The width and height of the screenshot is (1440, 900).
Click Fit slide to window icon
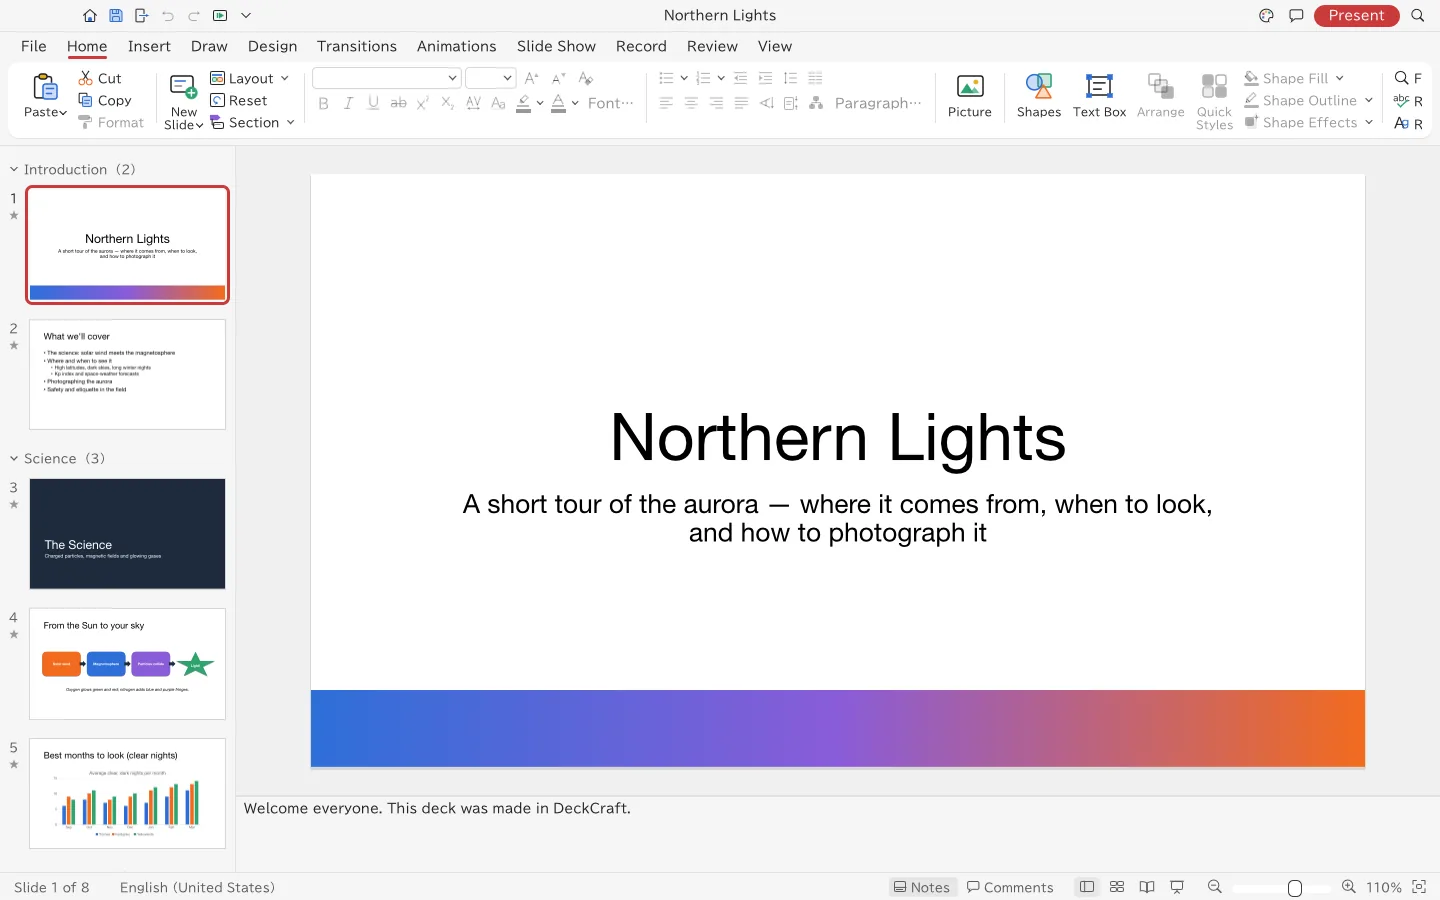1418,887
